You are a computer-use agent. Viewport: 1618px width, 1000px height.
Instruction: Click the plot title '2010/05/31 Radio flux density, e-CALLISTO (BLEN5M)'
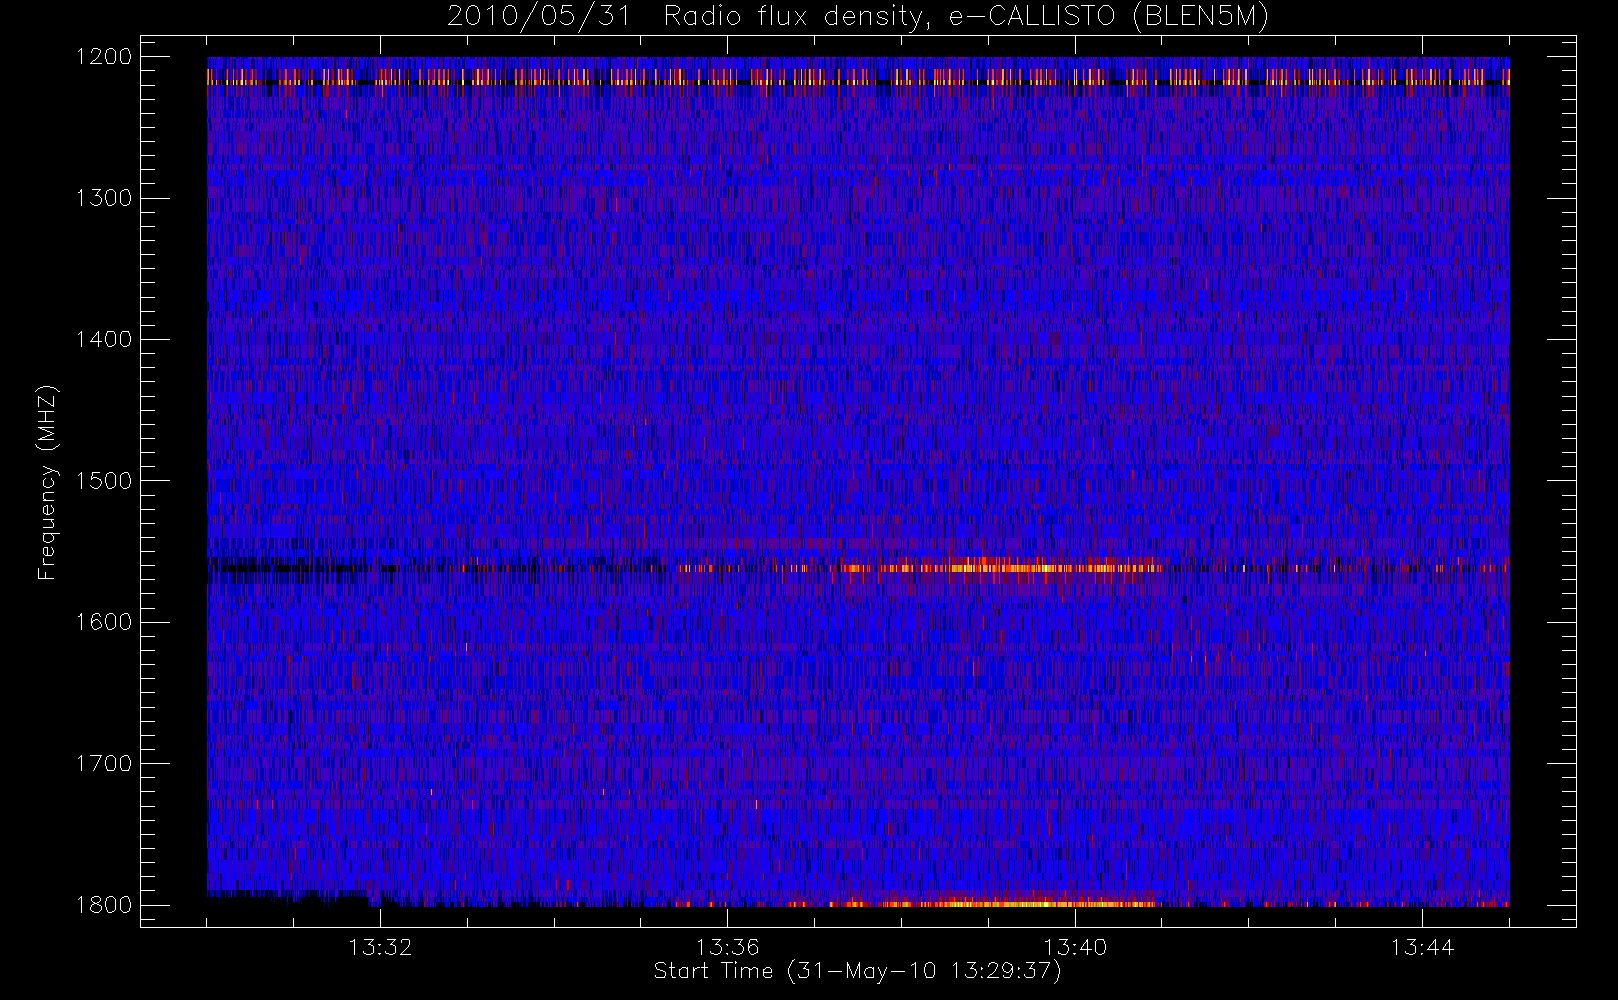(858, 16)
